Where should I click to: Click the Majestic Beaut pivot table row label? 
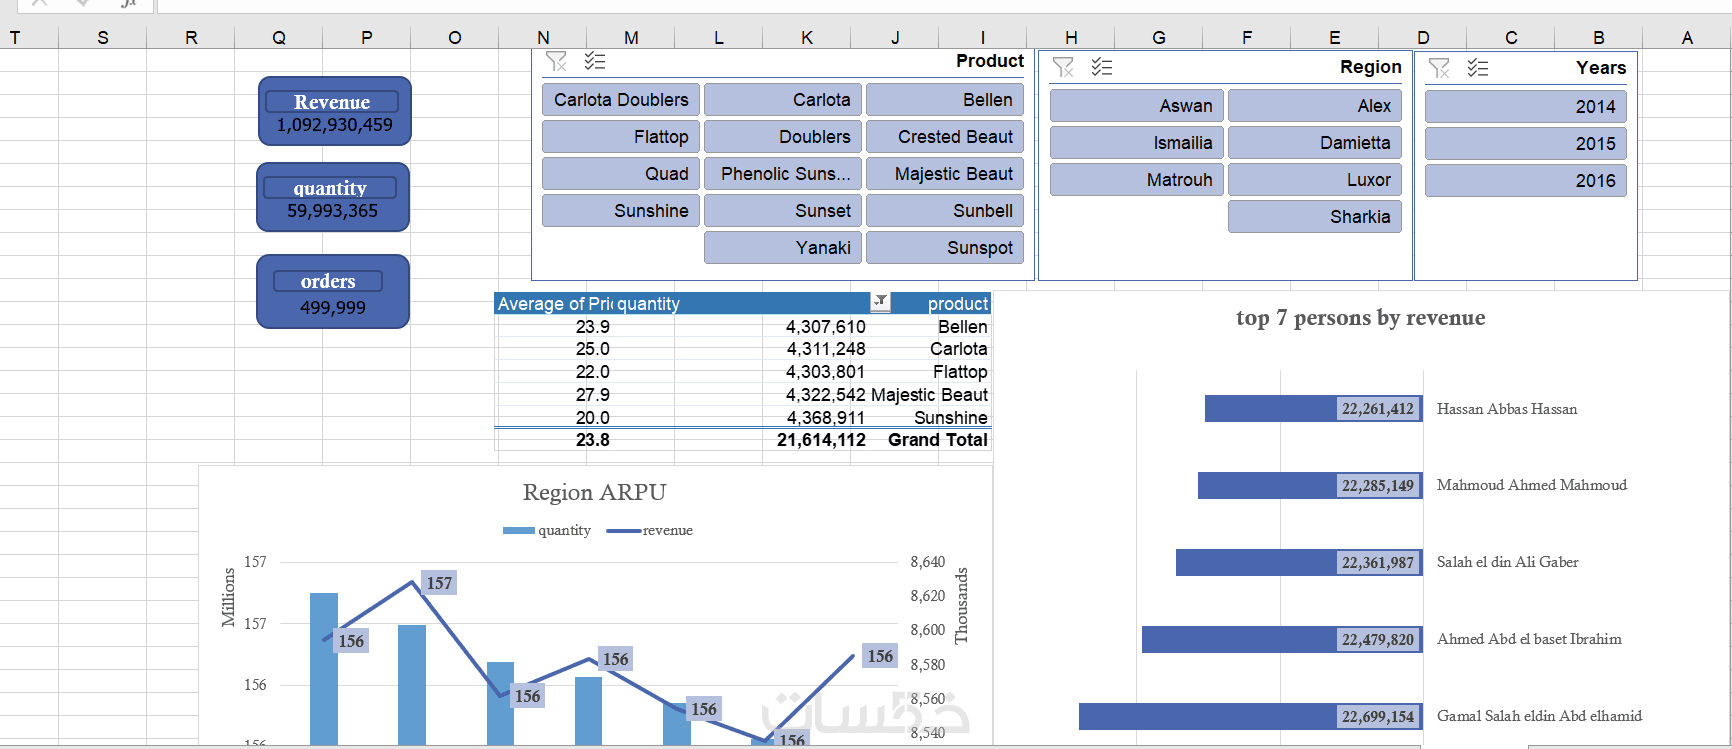tap(929, 395)
